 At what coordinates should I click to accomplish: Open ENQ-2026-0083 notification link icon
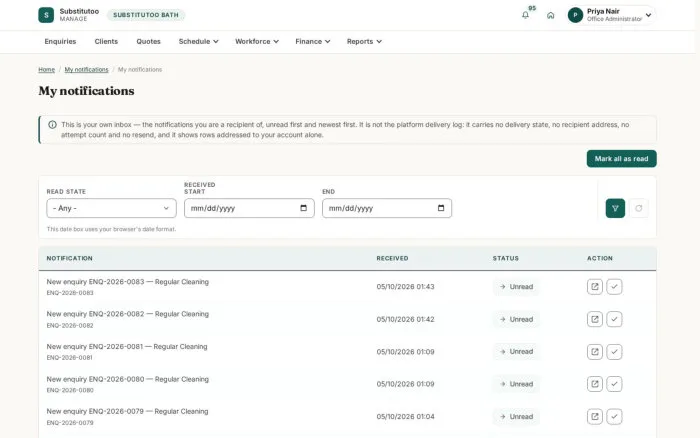click(x=595, y=287)
